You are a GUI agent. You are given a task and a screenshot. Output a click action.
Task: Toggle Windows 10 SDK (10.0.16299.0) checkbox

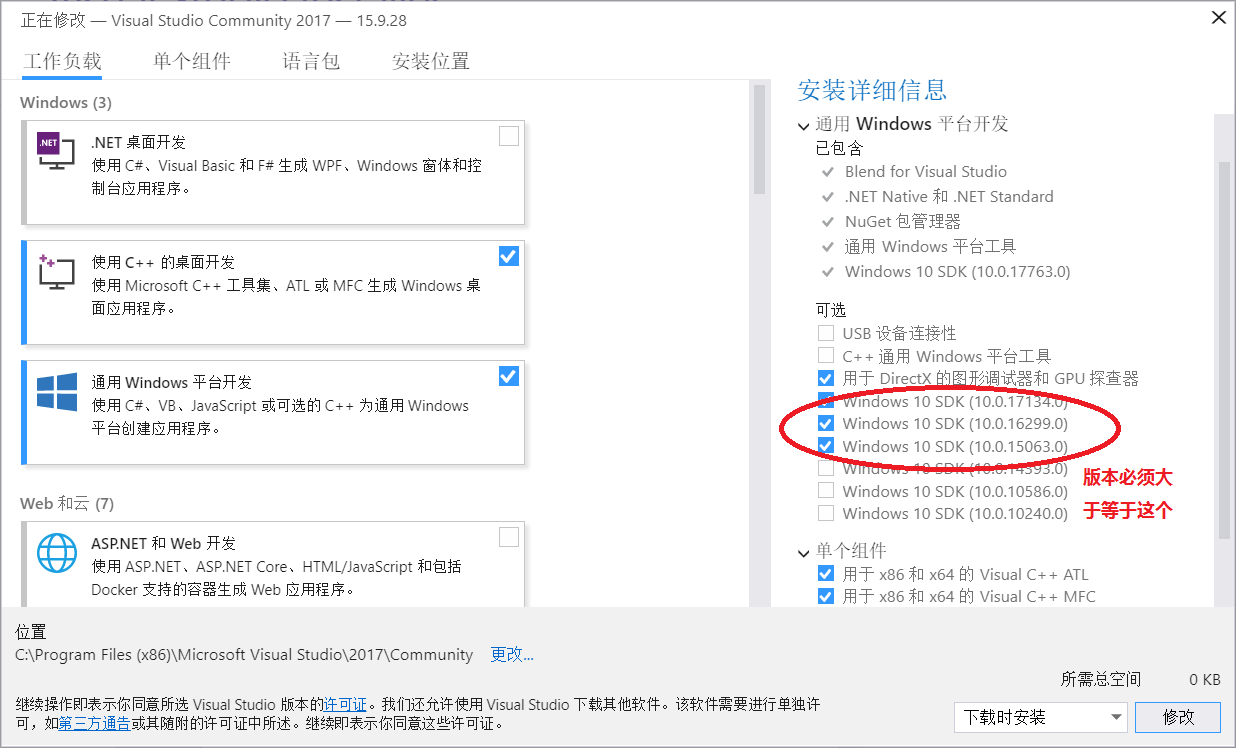(x=826, y=423)
